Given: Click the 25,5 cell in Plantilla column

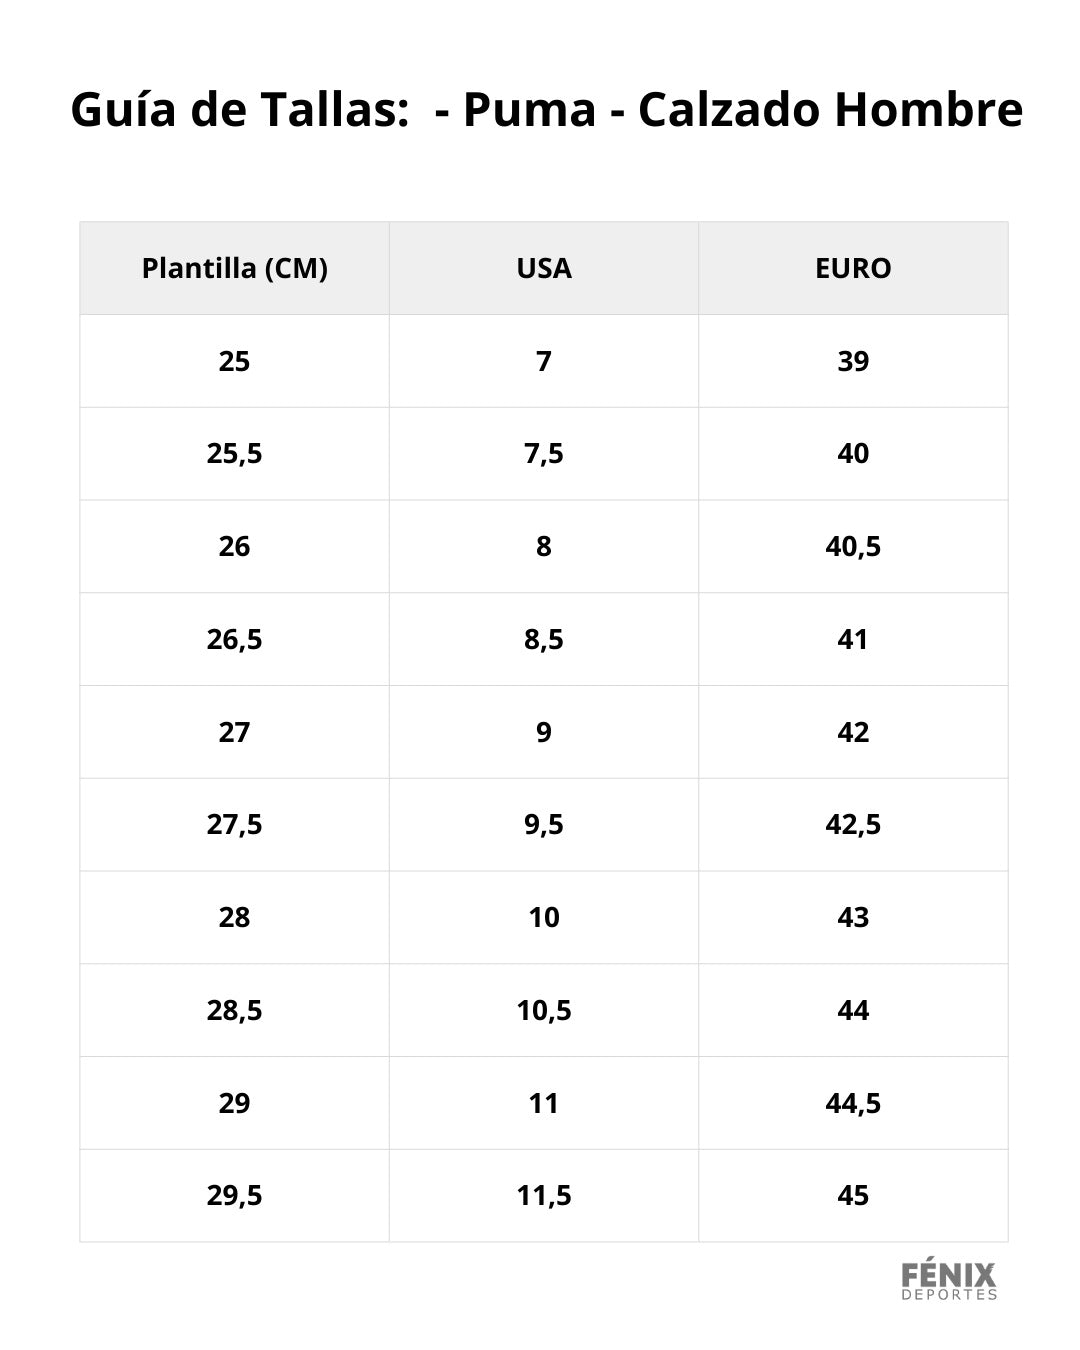Looking at the screenshot, I should coord(235,454).
